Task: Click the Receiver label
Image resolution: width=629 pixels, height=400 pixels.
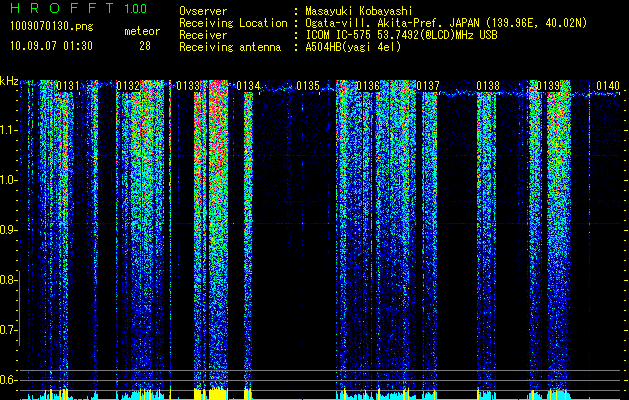Action: point(203,35)
